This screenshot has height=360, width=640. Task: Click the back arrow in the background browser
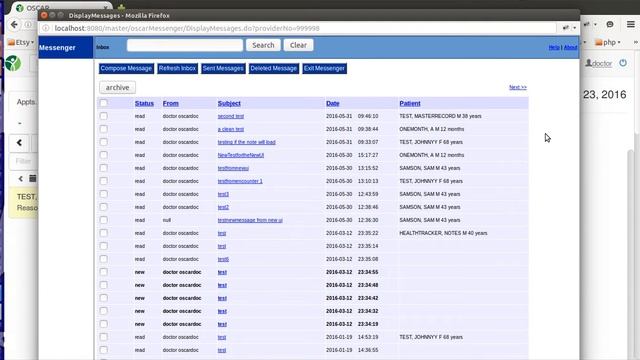pyautogui.click(x=14, y=24)
